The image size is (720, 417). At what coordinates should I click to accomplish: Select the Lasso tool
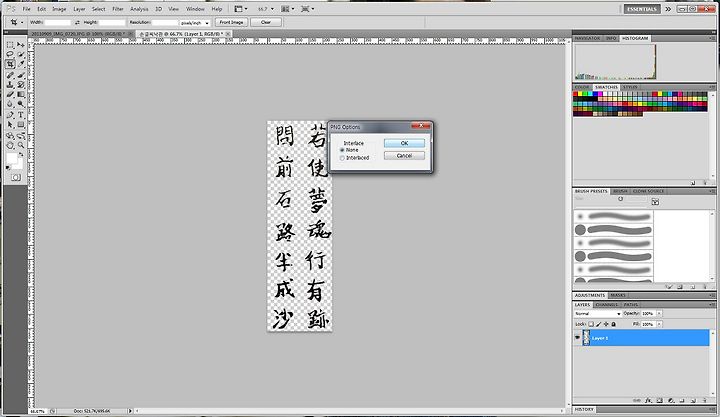pos(10,54)
